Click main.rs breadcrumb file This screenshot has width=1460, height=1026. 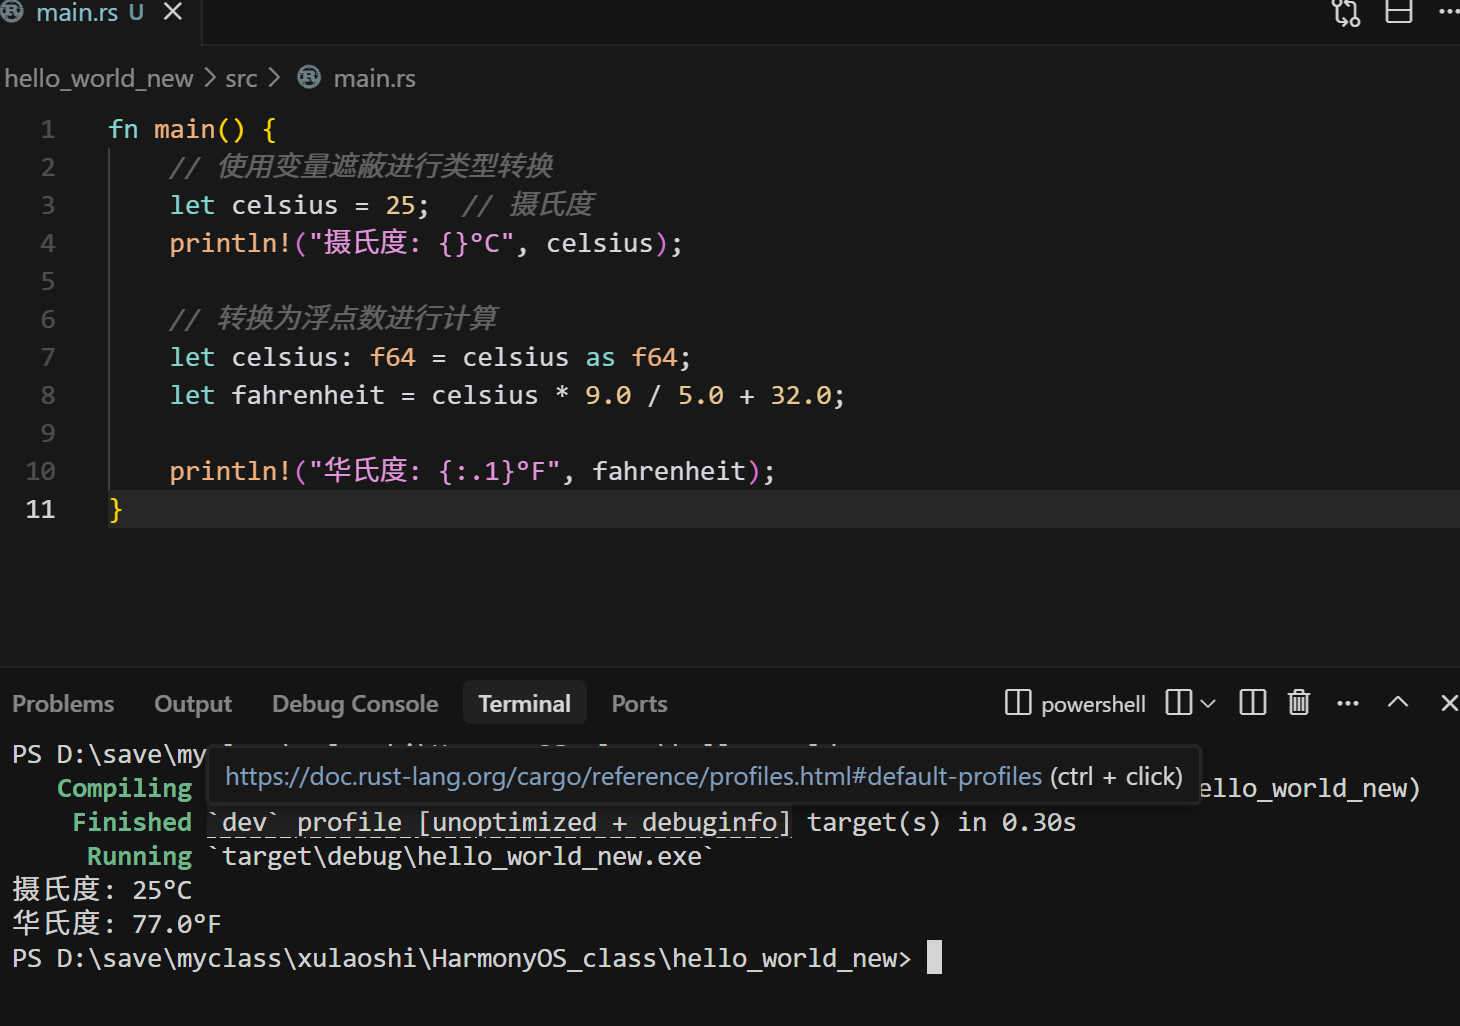(x=374, y=78)
